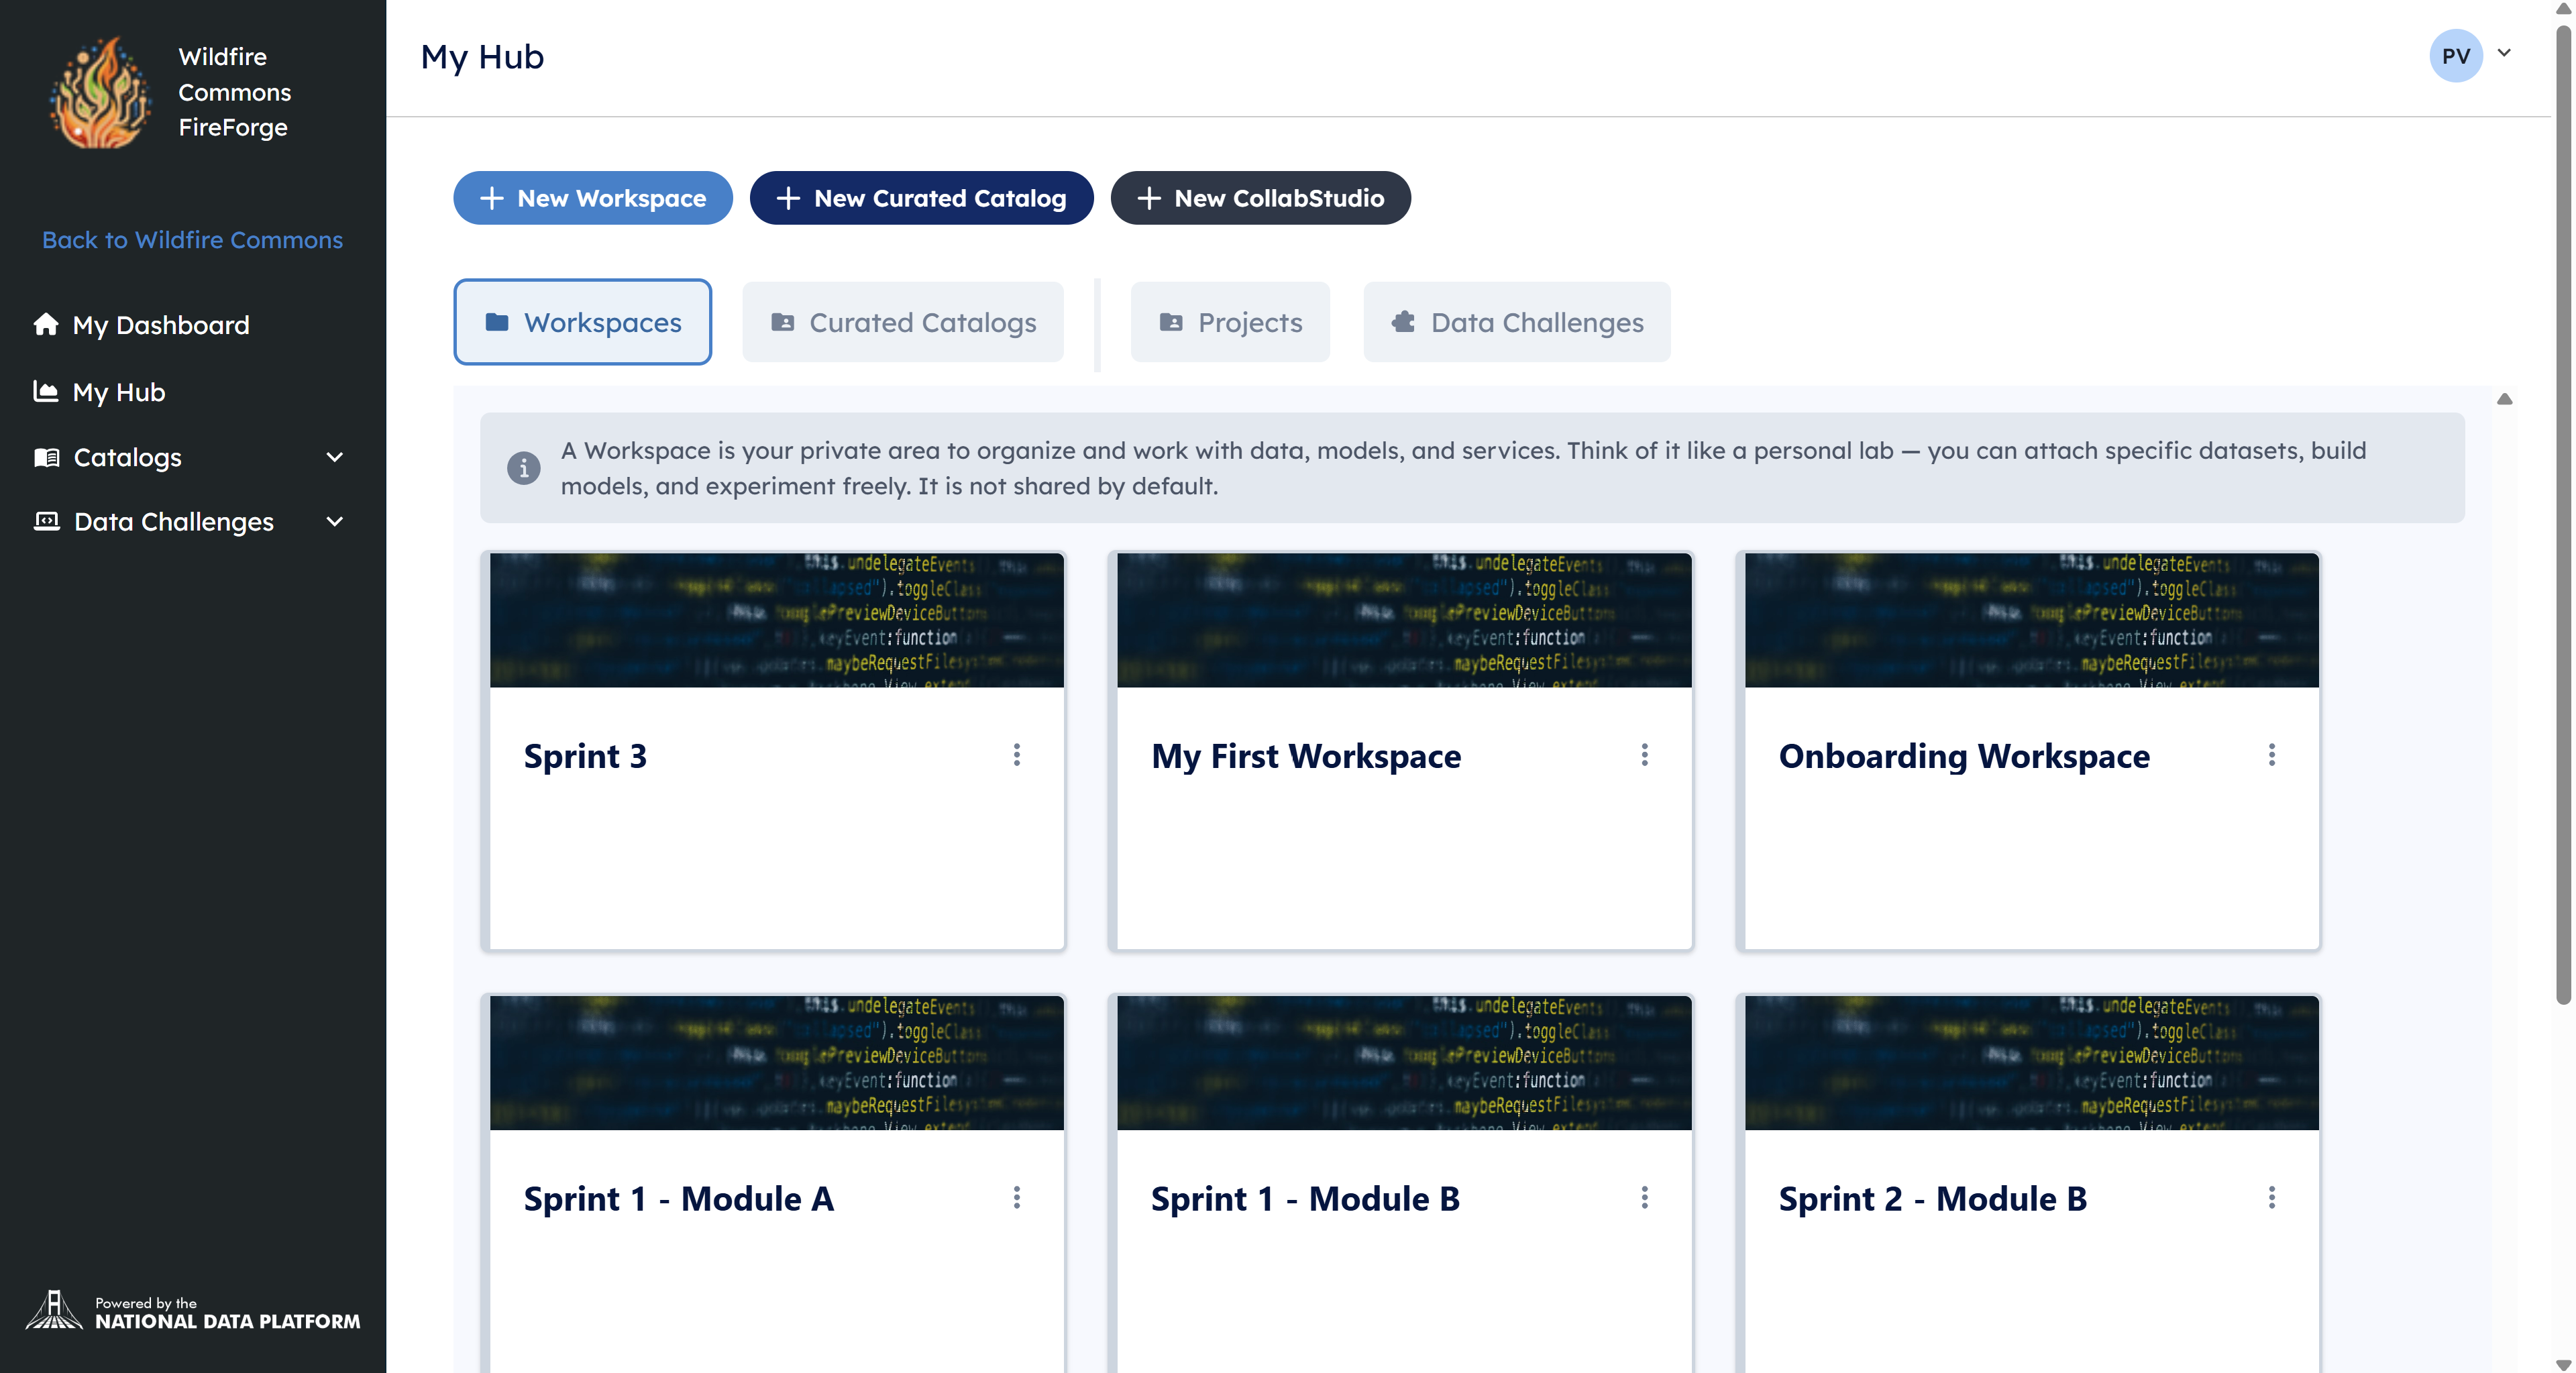Image resolution: width=2576 pixels, height=1373 pixels.
Task: Switch to the Curated Catalogs tab
Action: [903, 322]
